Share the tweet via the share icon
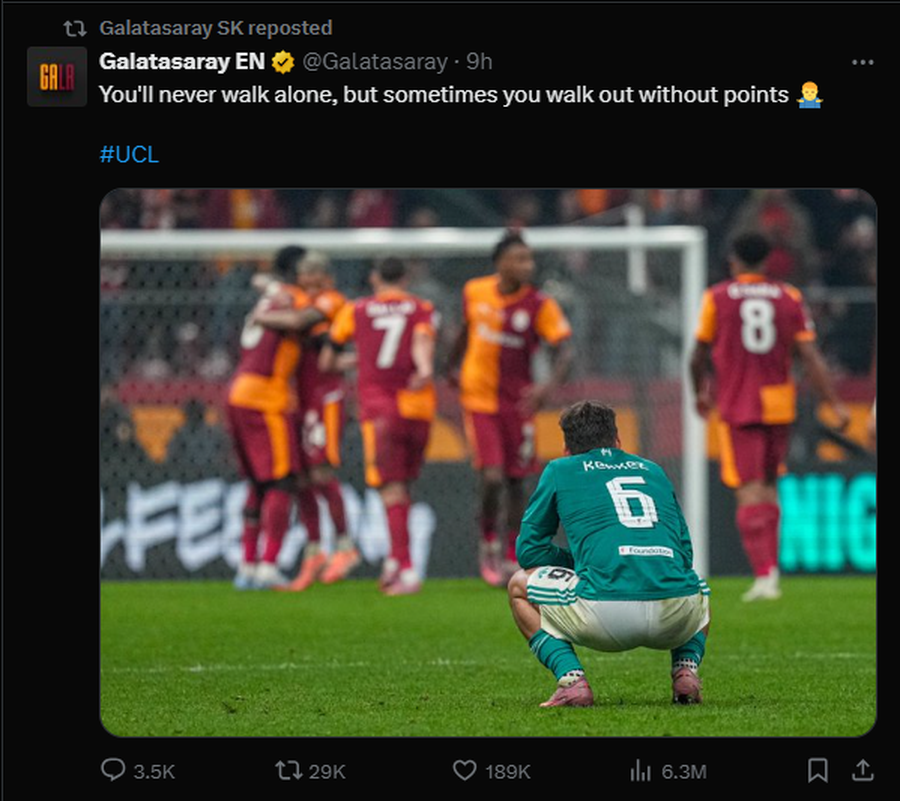Screen dimensions: 900x801 [x=861, y=771]
